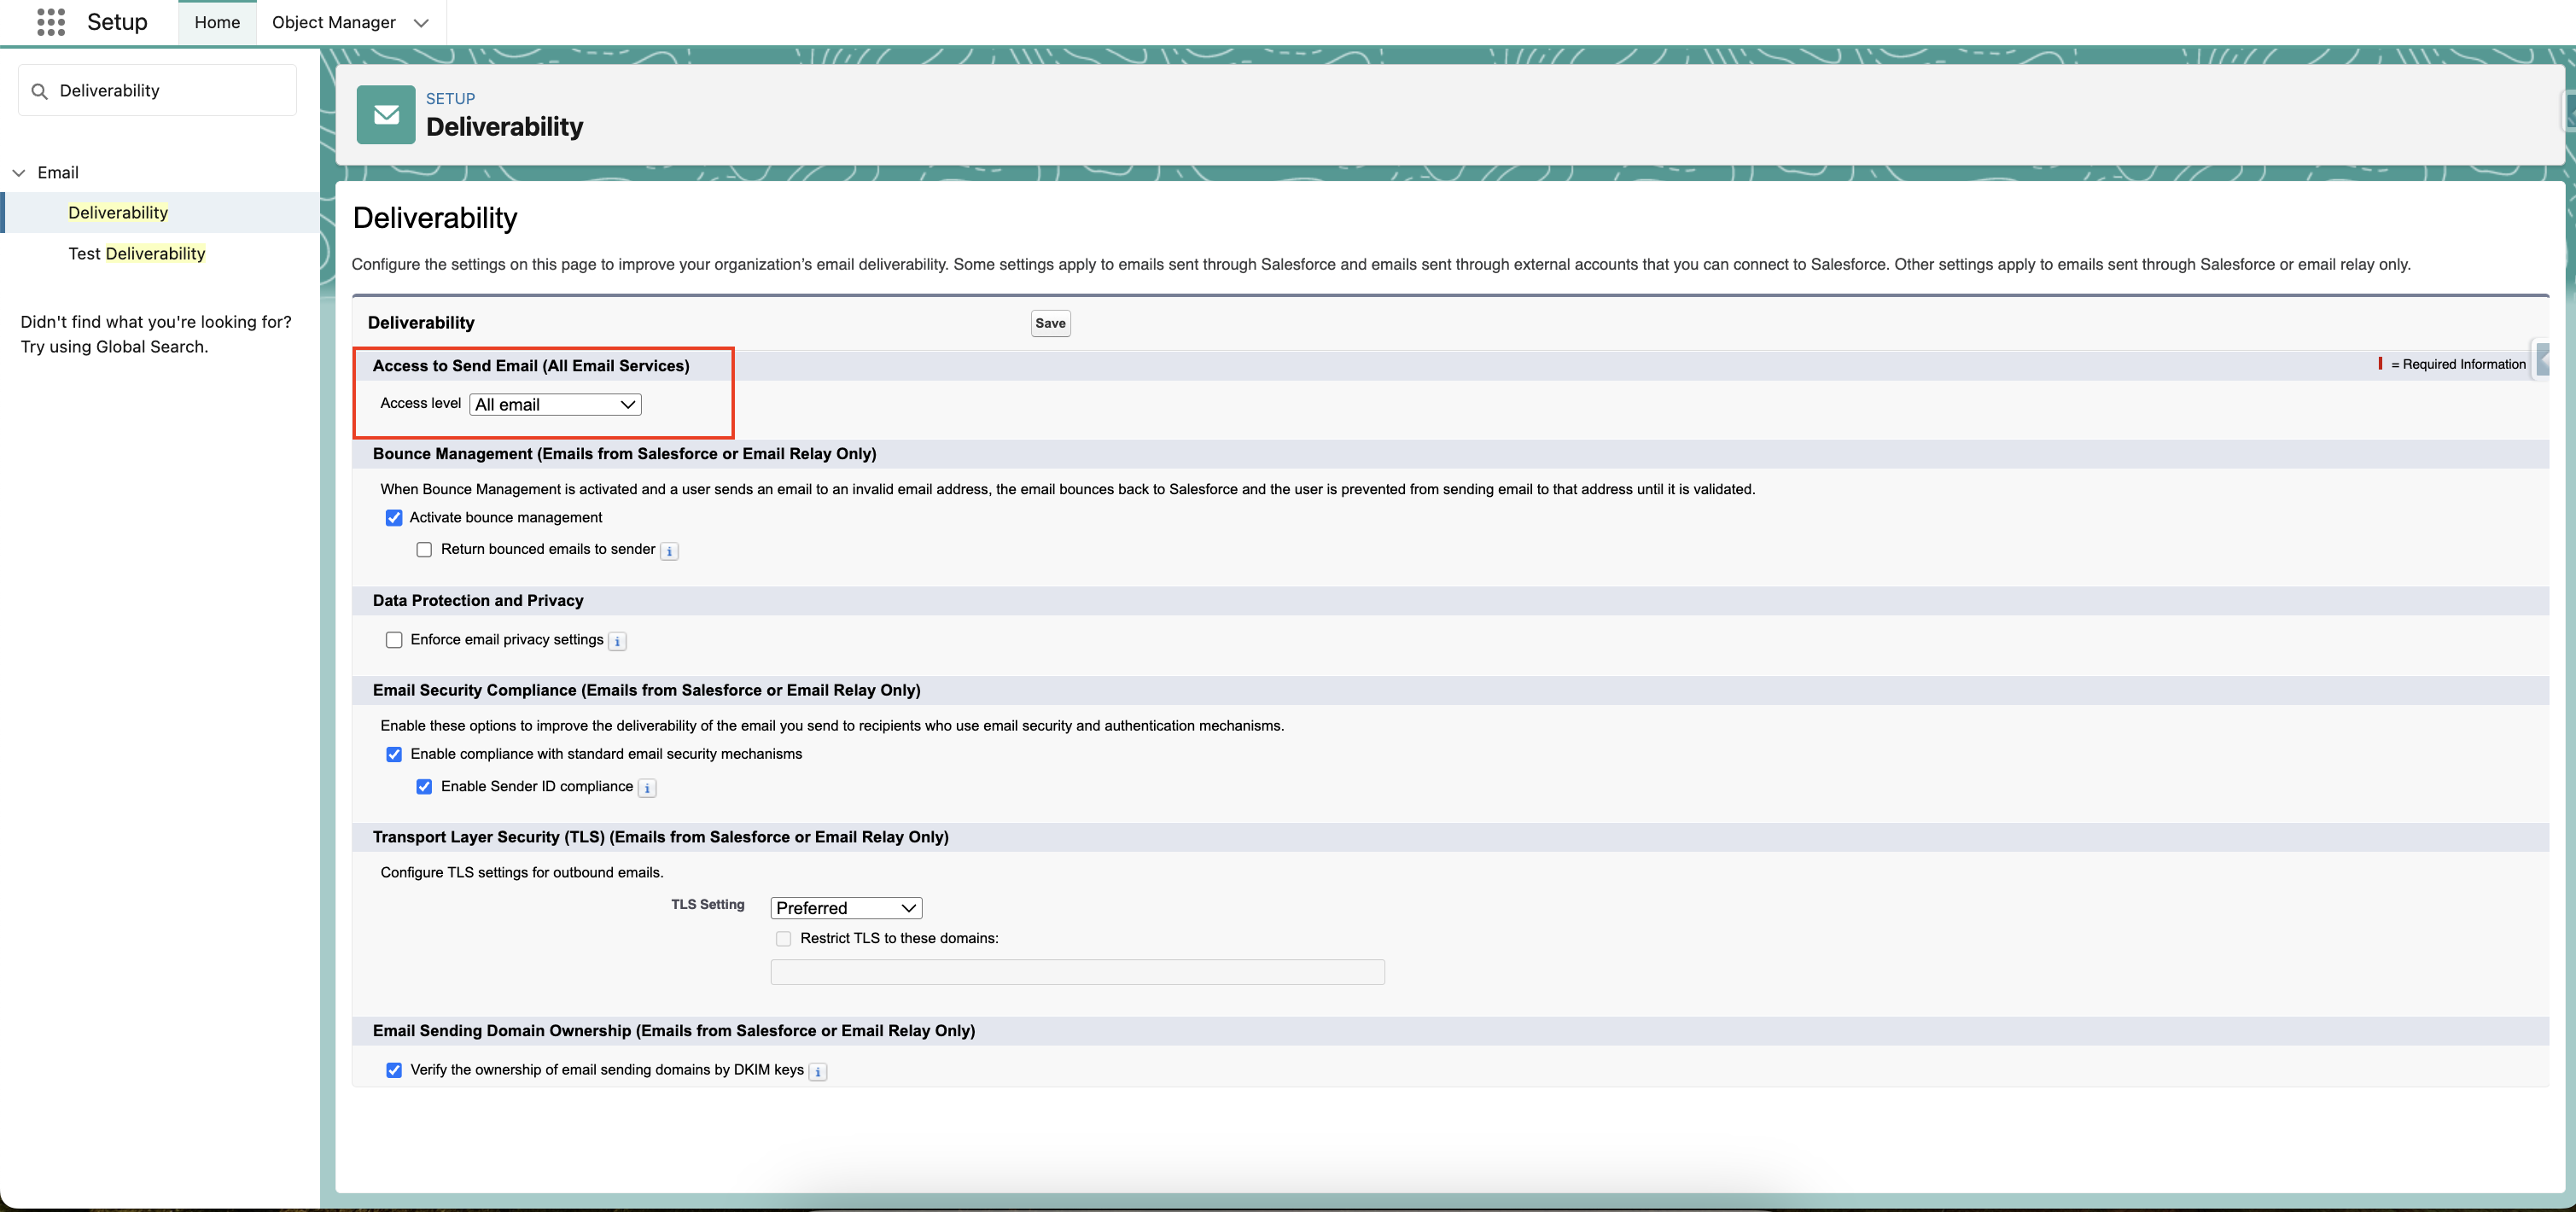Save the deliverability settings
The image size is (2576, 1212).
tap(1049, 323)
